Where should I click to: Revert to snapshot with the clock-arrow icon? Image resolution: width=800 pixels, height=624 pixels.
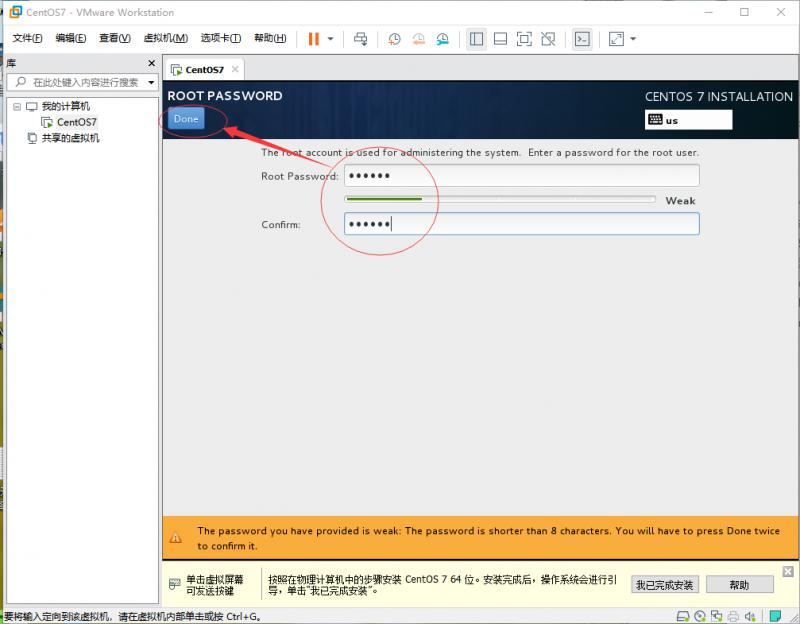(x=418, y=39)
